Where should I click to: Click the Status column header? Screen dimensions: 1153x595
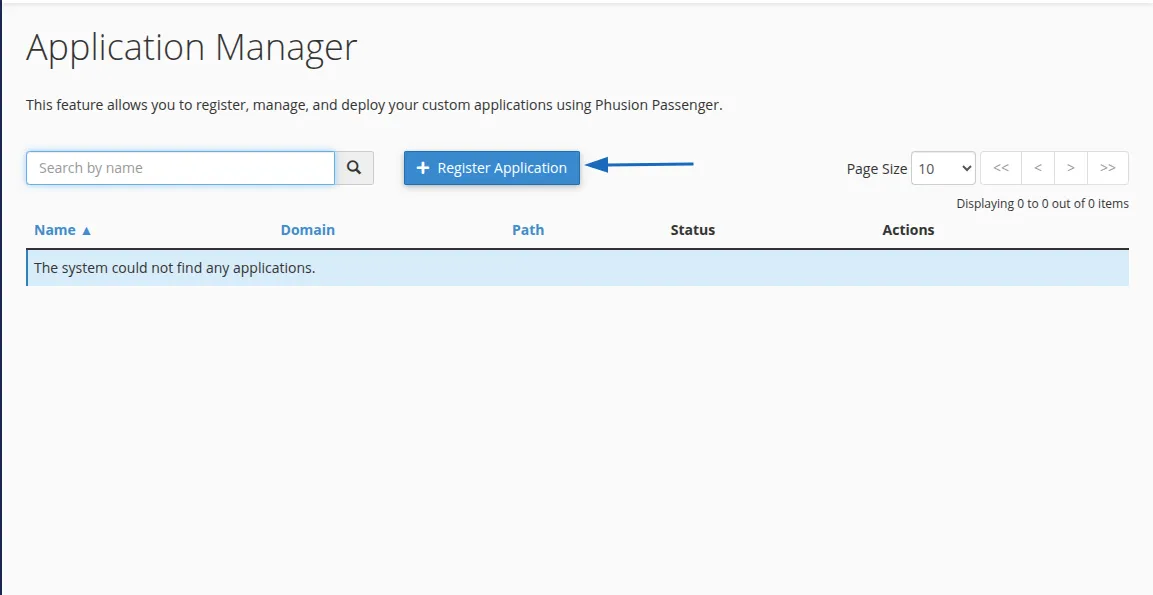point(692,229)
